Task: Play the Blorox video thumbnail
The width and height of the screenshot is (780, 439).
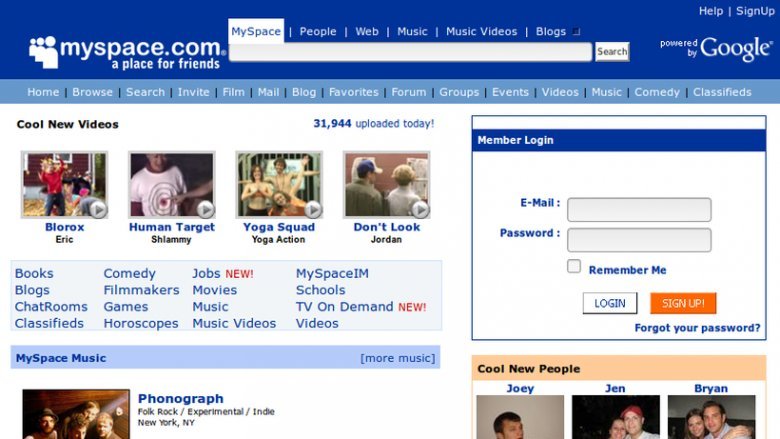Action: (x=64, y=184)
